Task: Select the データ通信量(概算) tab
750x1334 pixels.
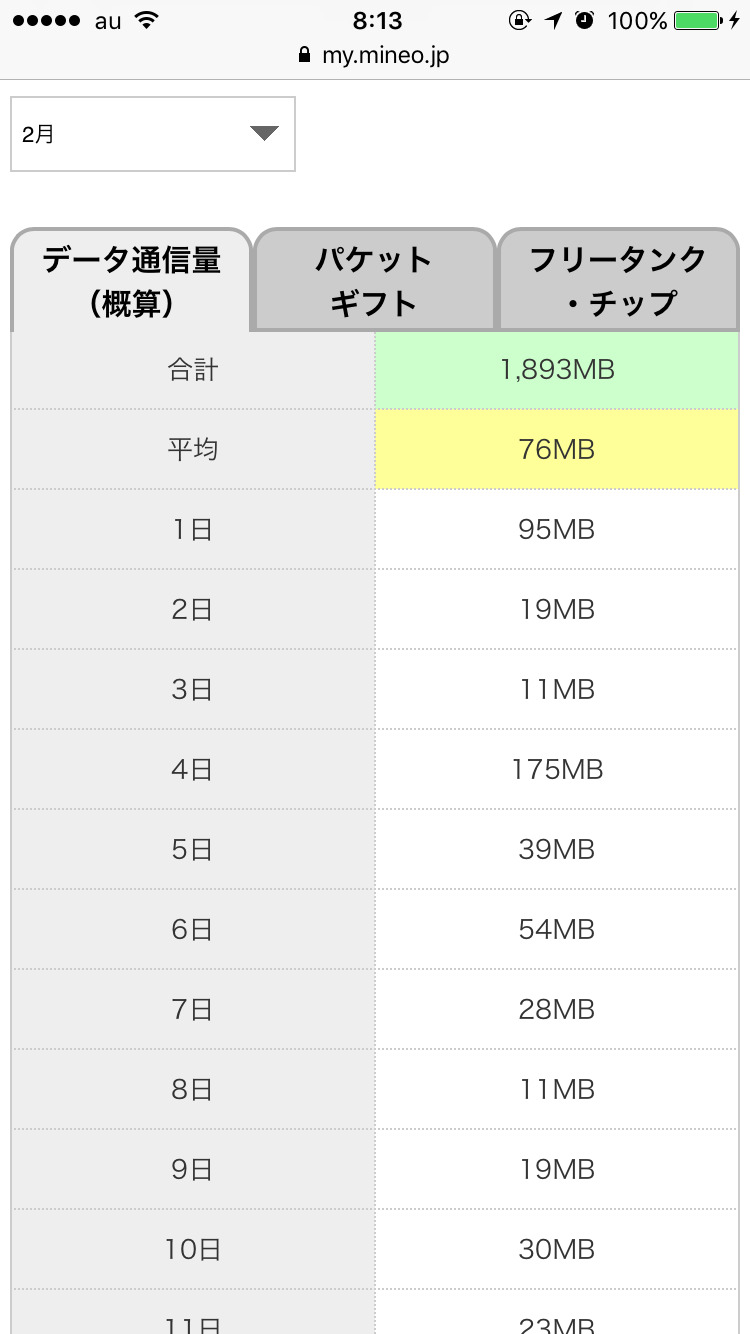Action: click(x=131, y=281)
